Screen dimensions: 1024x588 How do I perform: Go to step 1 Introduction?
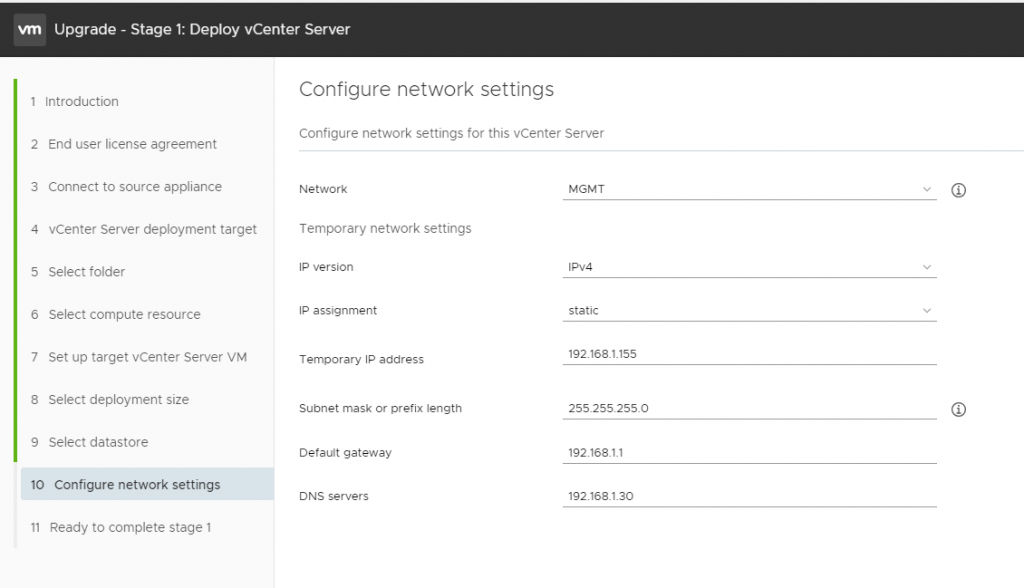(74, 101)
